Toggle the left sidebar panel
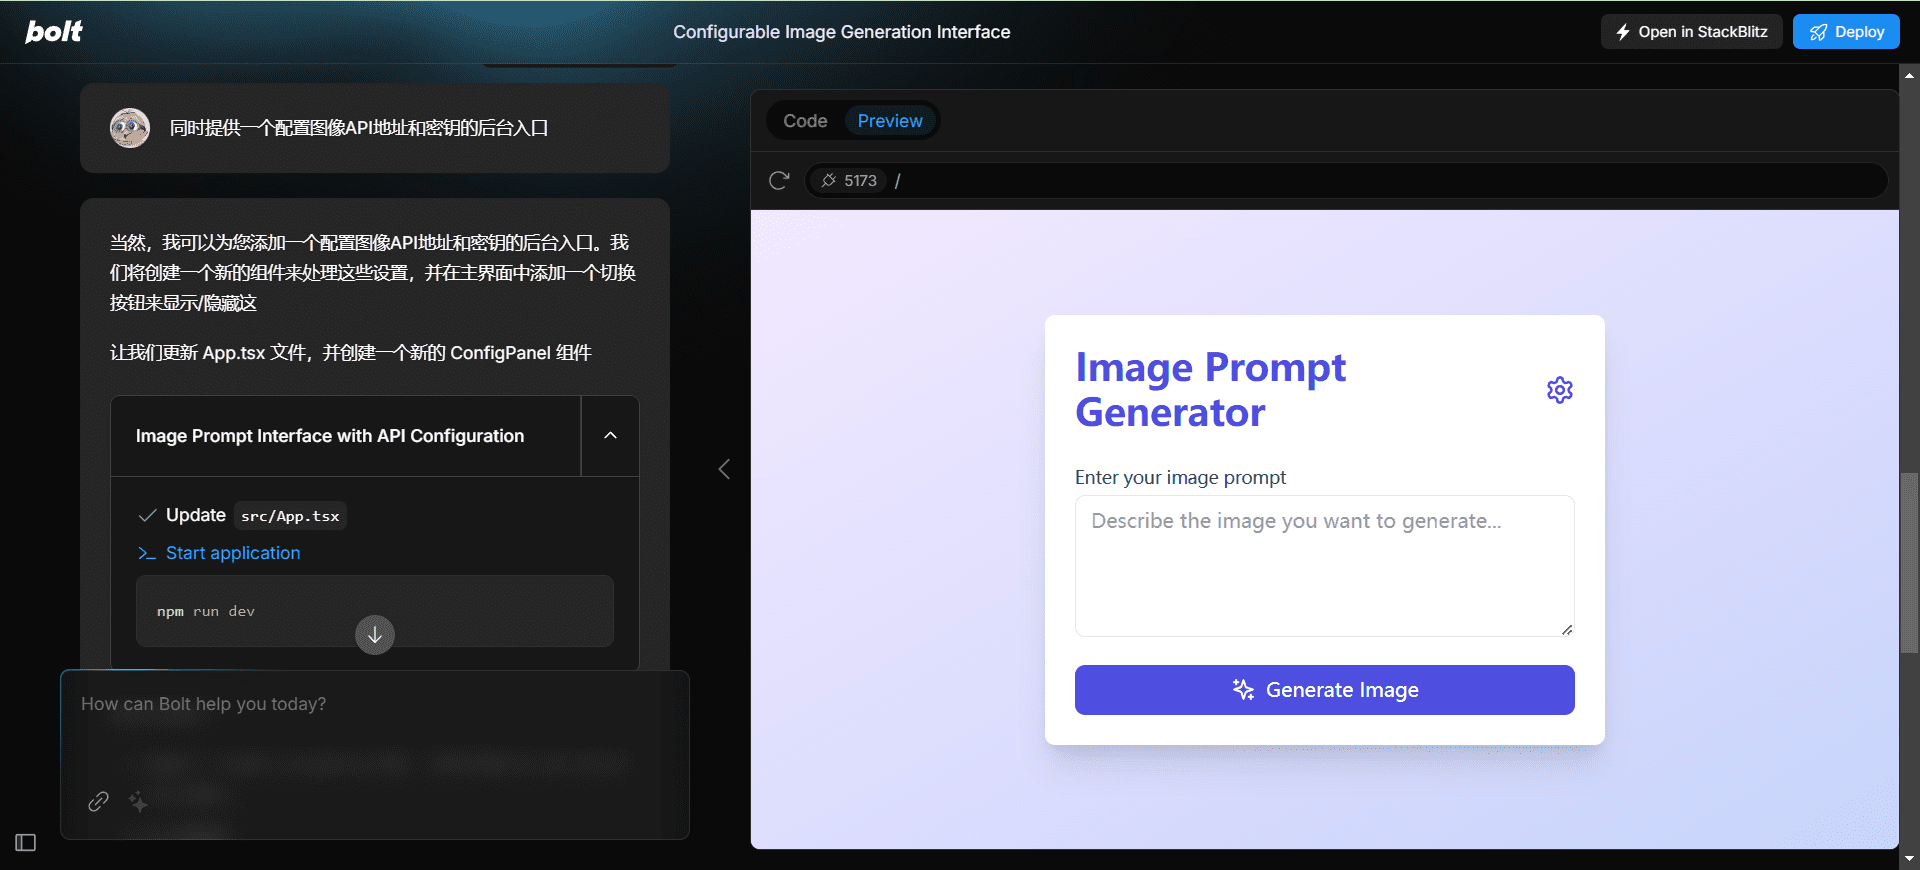1920x870 pixels. point(26,843)
